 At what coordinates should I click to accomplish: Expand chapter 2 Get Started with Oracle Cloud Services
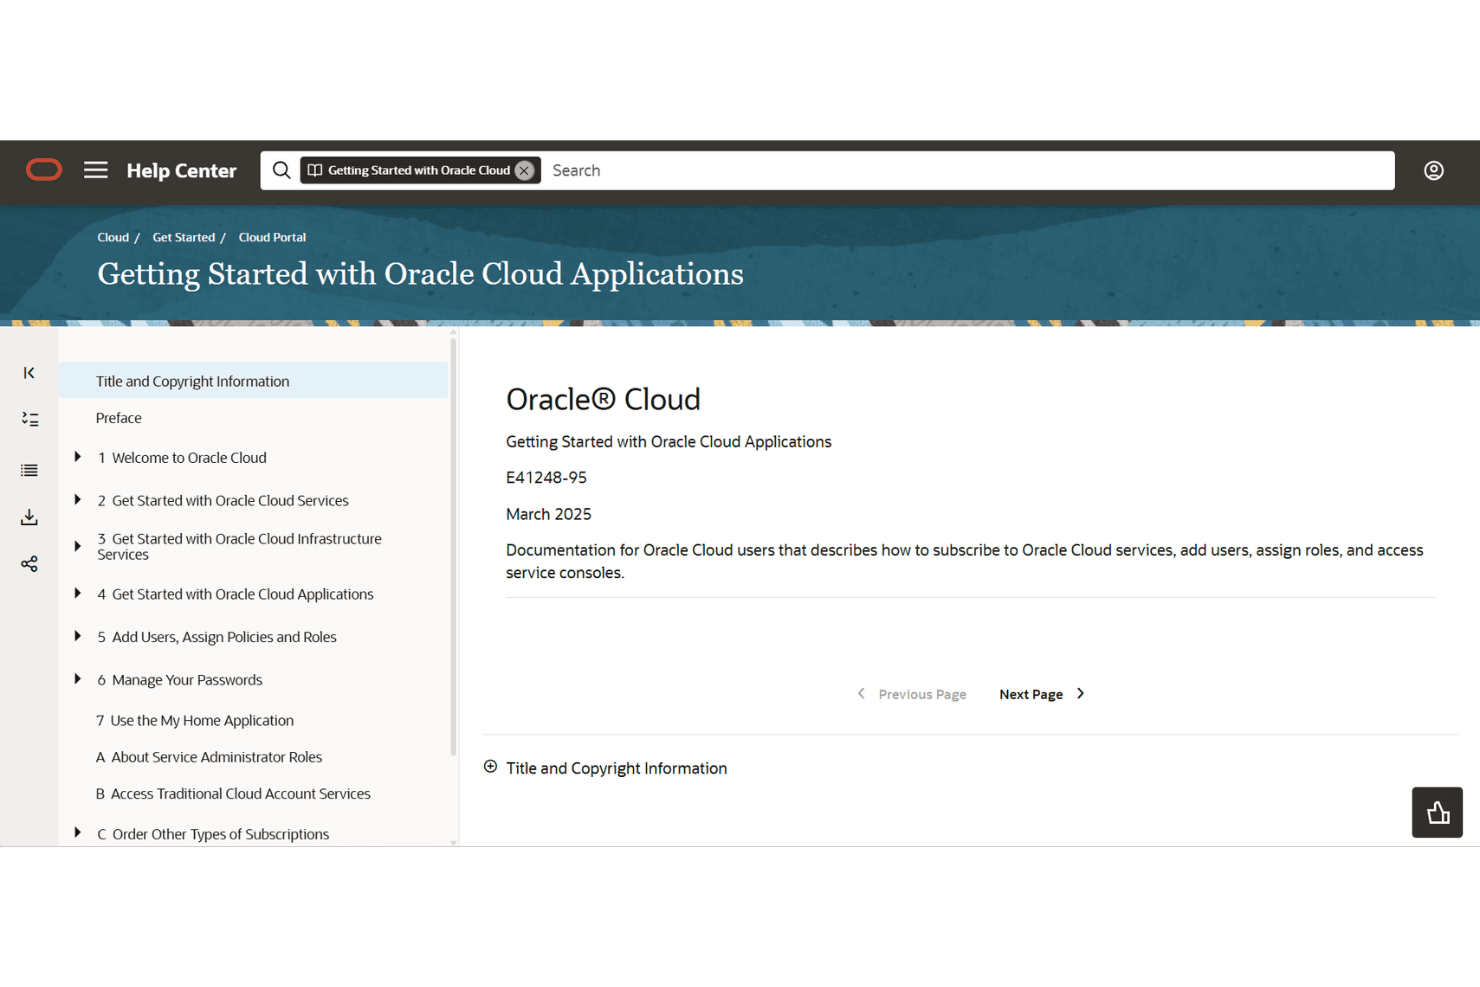[x=78, y=500]
